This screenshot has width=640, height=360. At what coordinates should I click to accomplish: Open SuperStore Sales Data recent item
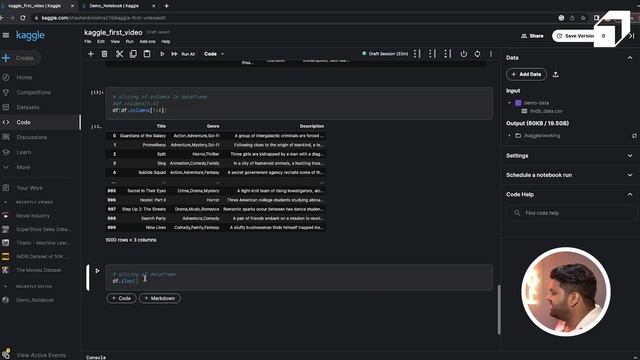[43, 229]
